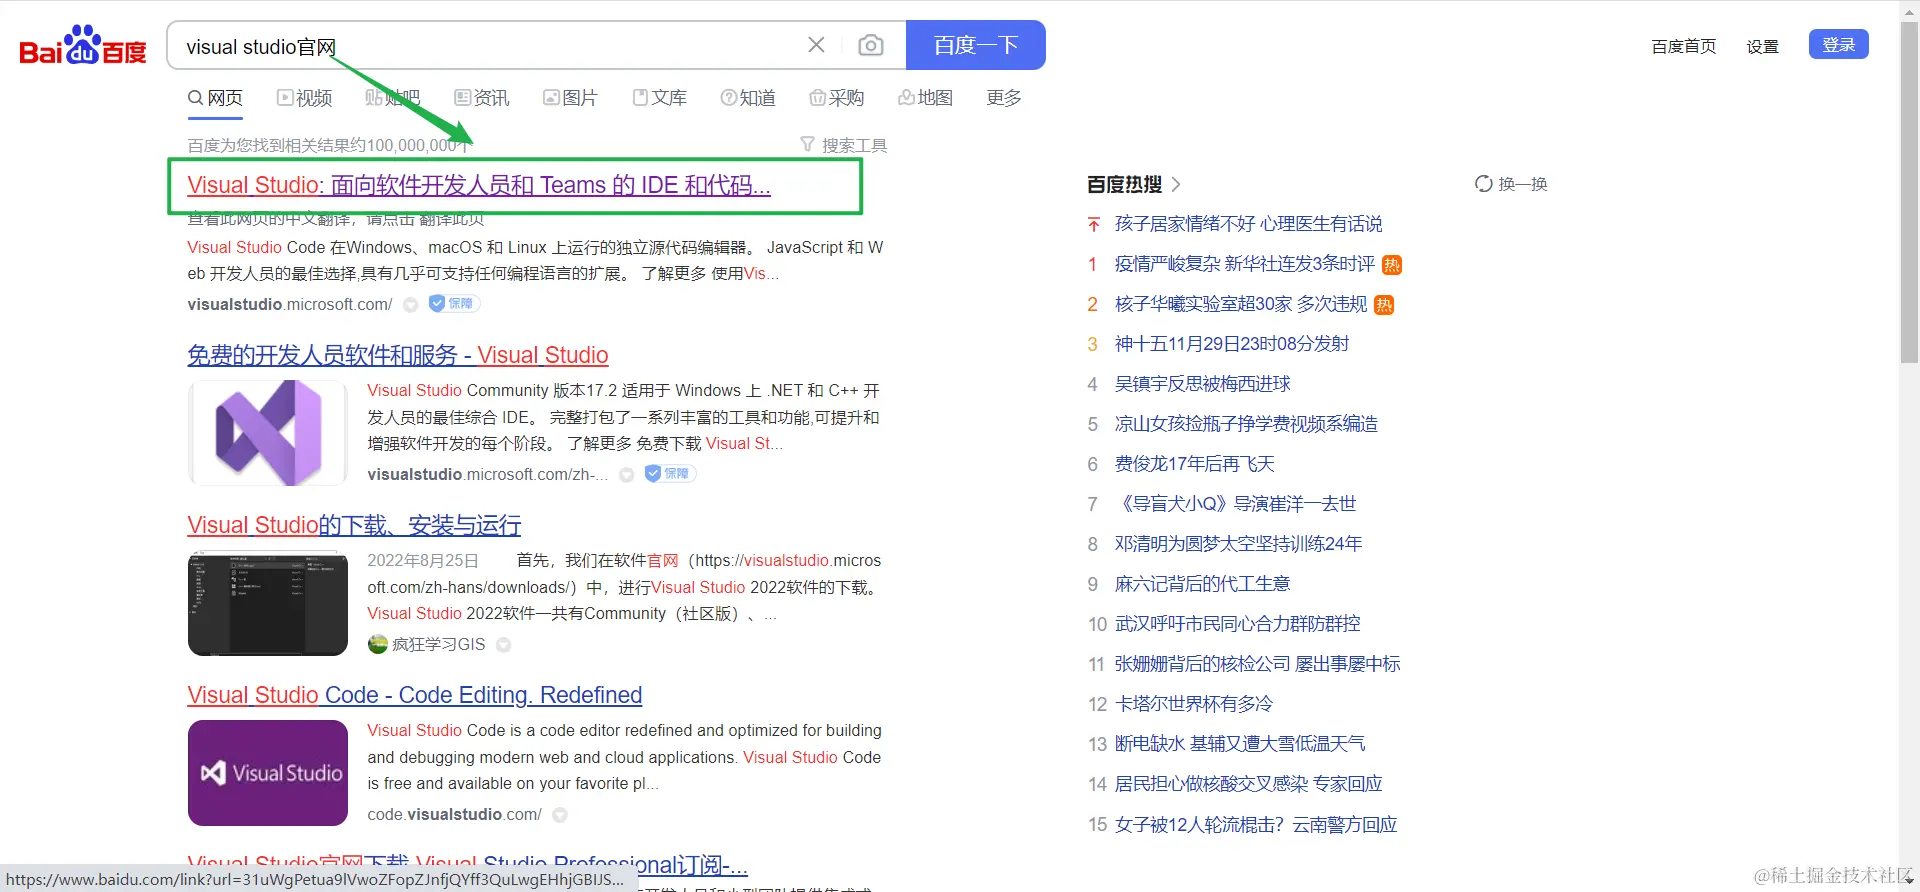This screenshot has height=892, width=1920.
Task: Click the dark IDE screenshot thumbnail
Action: (x=268, y=603)
